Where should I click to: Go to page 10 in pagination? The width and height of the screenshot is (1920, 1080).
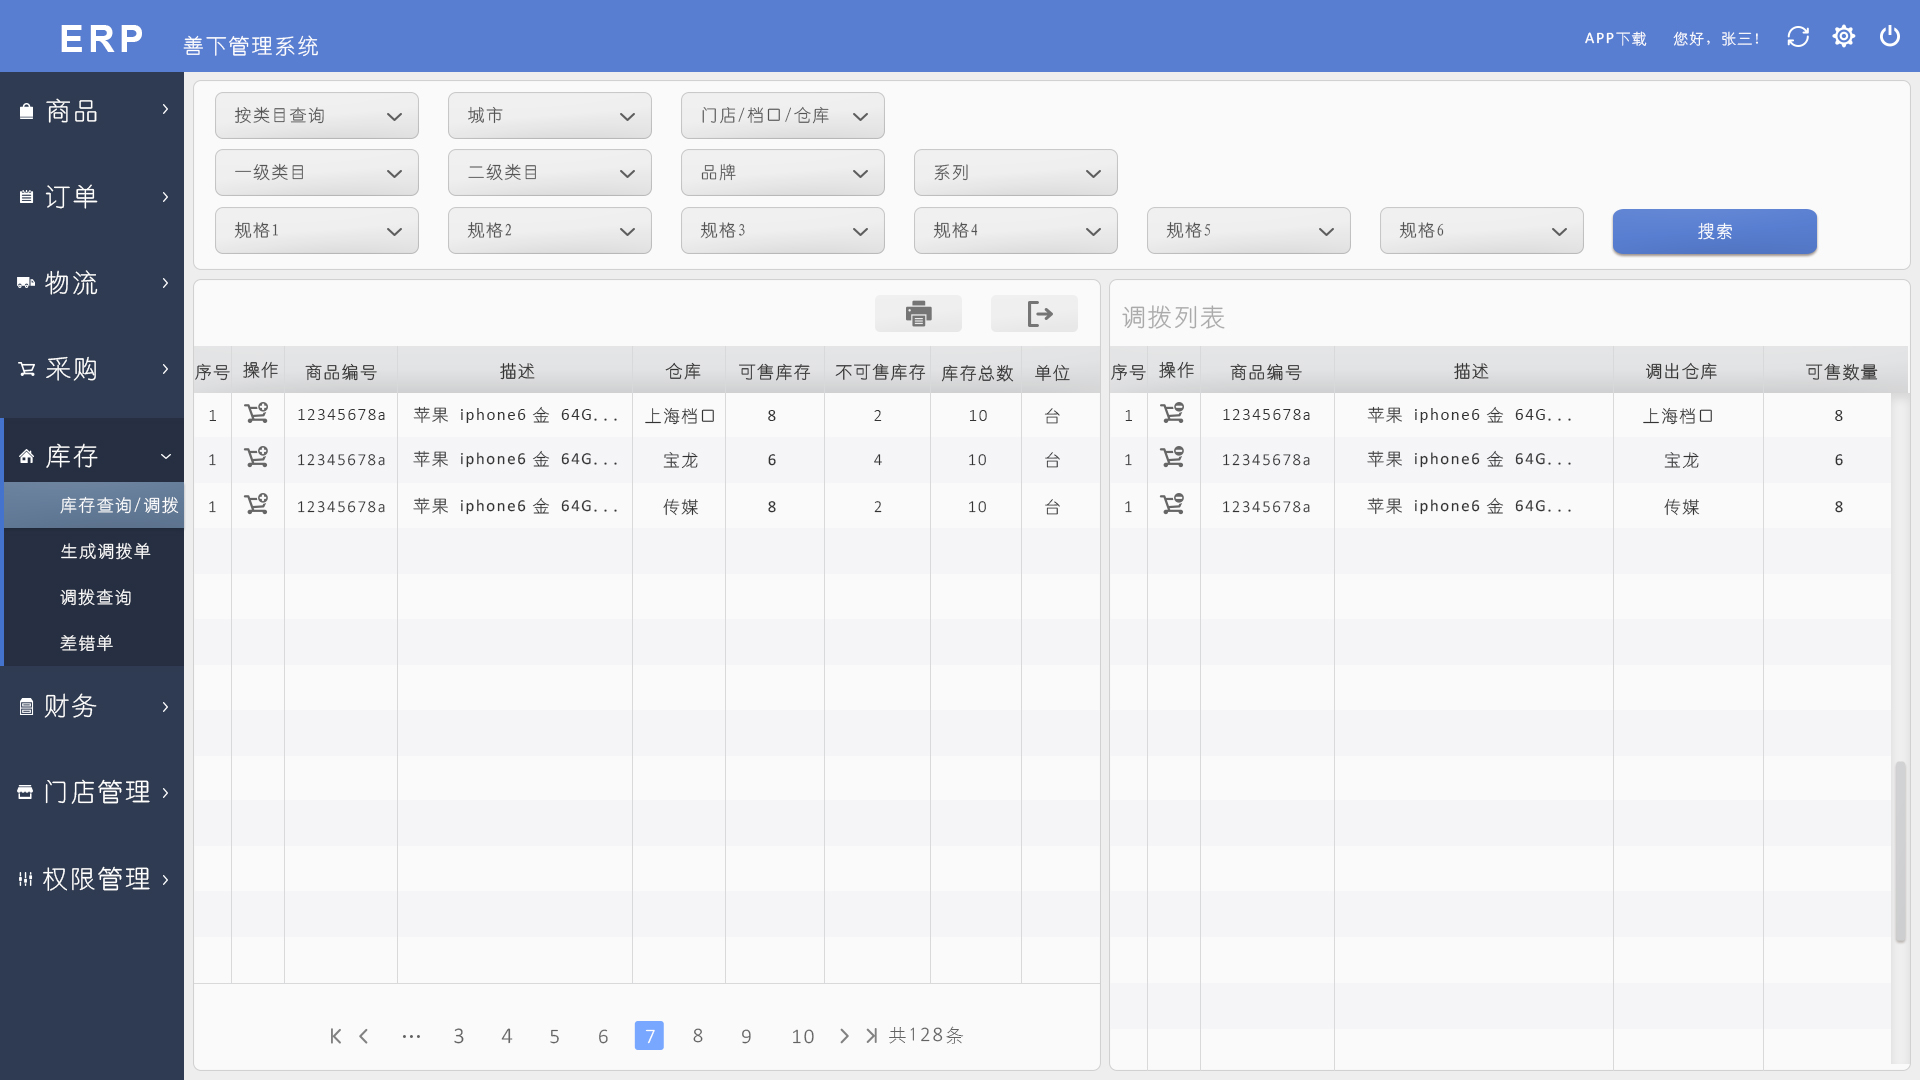(x=802, y=1036)
